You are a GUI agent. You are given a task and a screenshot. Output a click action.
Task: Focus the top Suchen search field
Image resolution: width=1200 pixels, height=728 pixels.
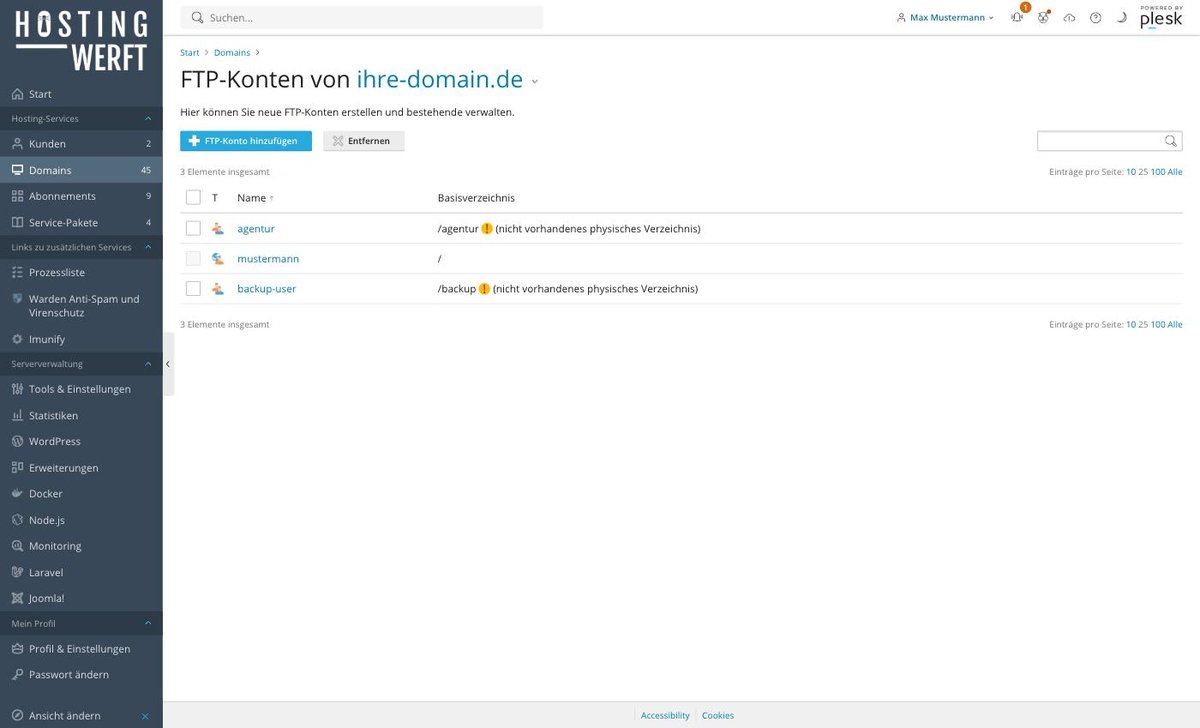[362, 18]
